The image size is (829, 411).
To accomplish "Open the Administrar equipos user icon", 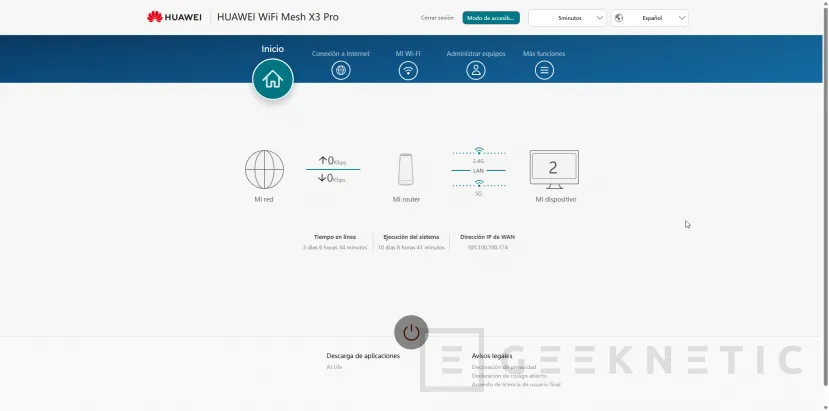I will [476, 70].
